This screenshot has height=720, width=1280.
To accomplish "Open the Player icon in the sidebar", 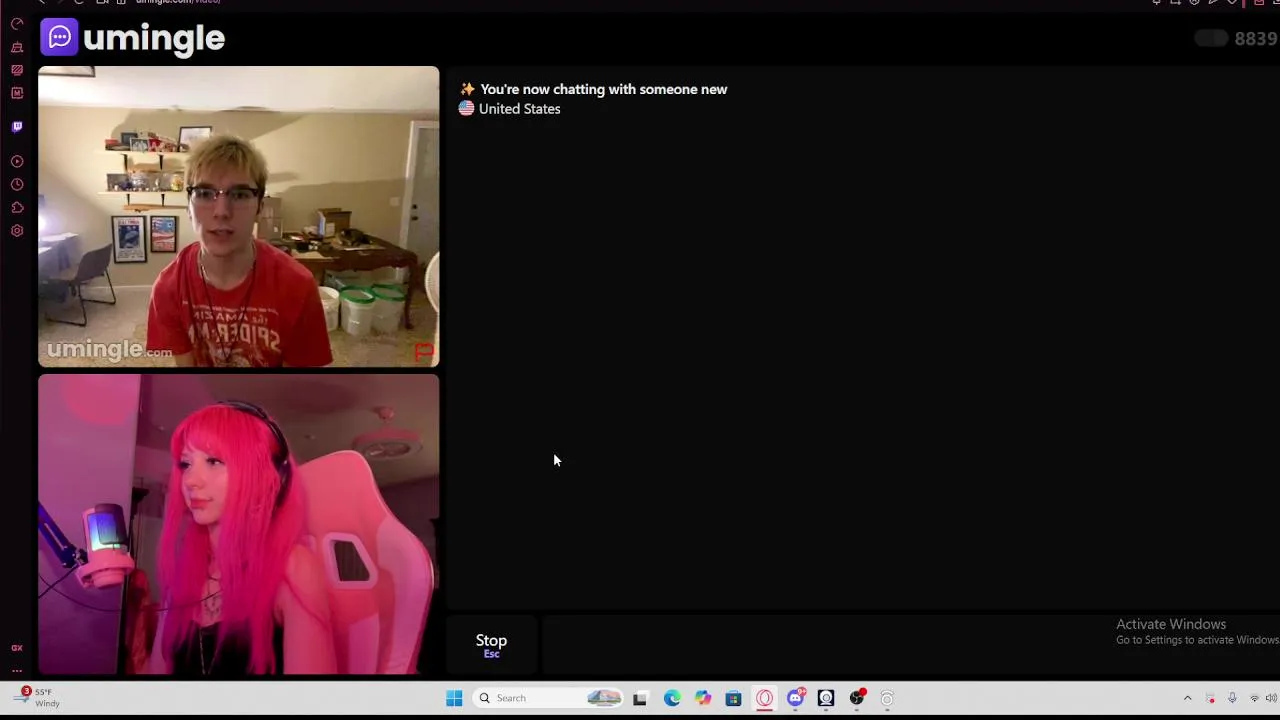I will tap(17, 161).
